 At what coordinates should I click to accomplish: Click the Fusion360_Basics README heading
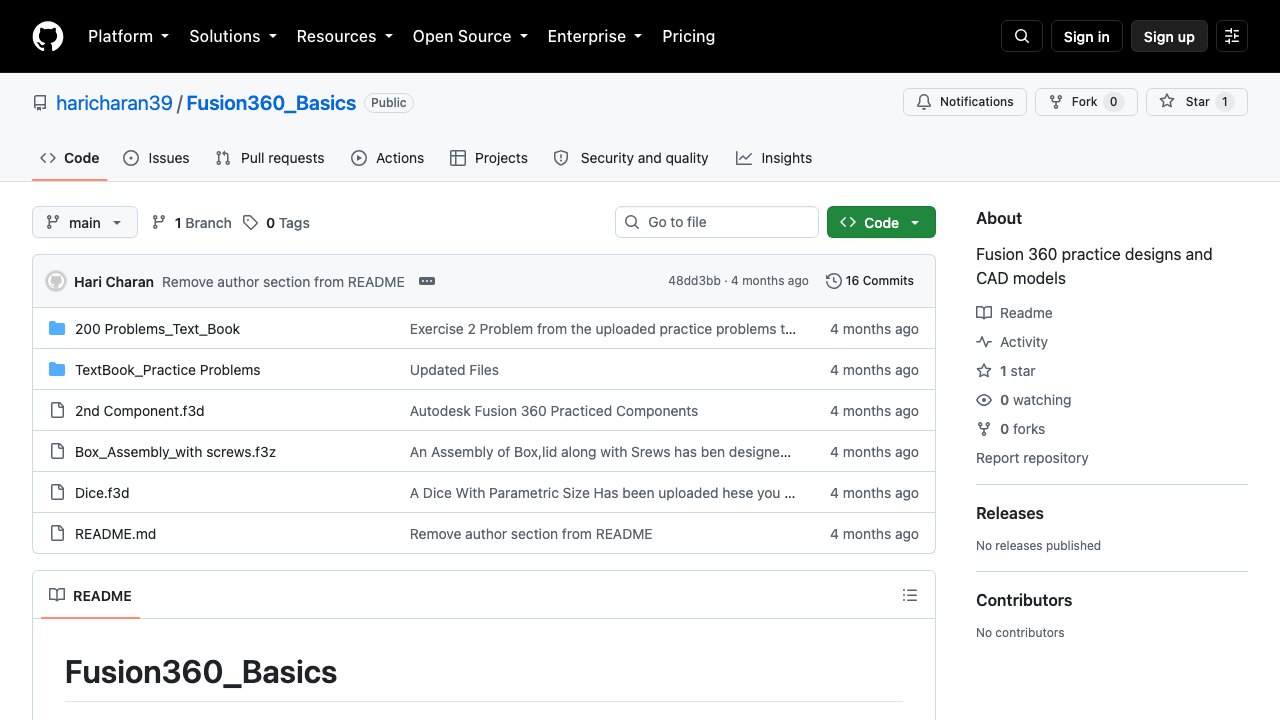click(201, 672)
